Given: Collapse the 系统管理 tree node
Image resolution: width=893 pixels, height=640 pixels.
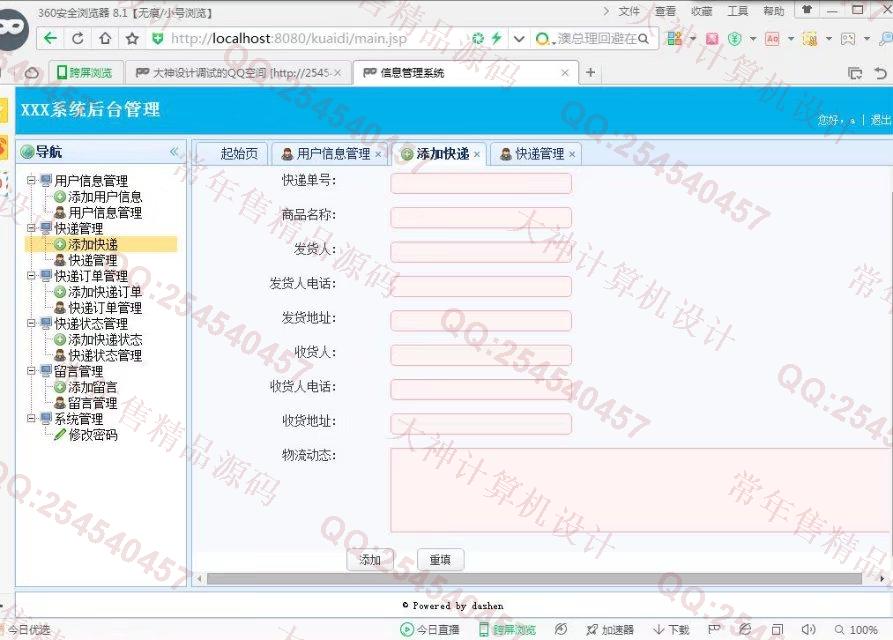Looking at the screenshot, I should [x=31, y=419].
